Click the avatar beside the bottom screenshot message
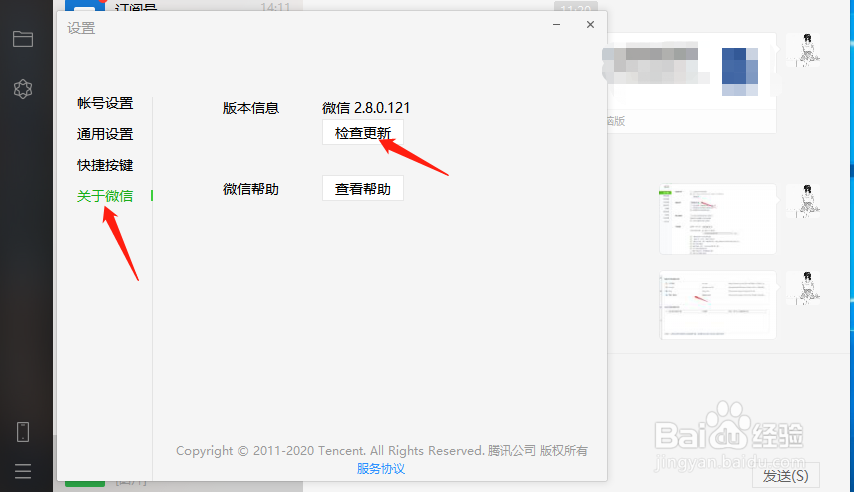This screenshot has height=492, width=854. 803,288
